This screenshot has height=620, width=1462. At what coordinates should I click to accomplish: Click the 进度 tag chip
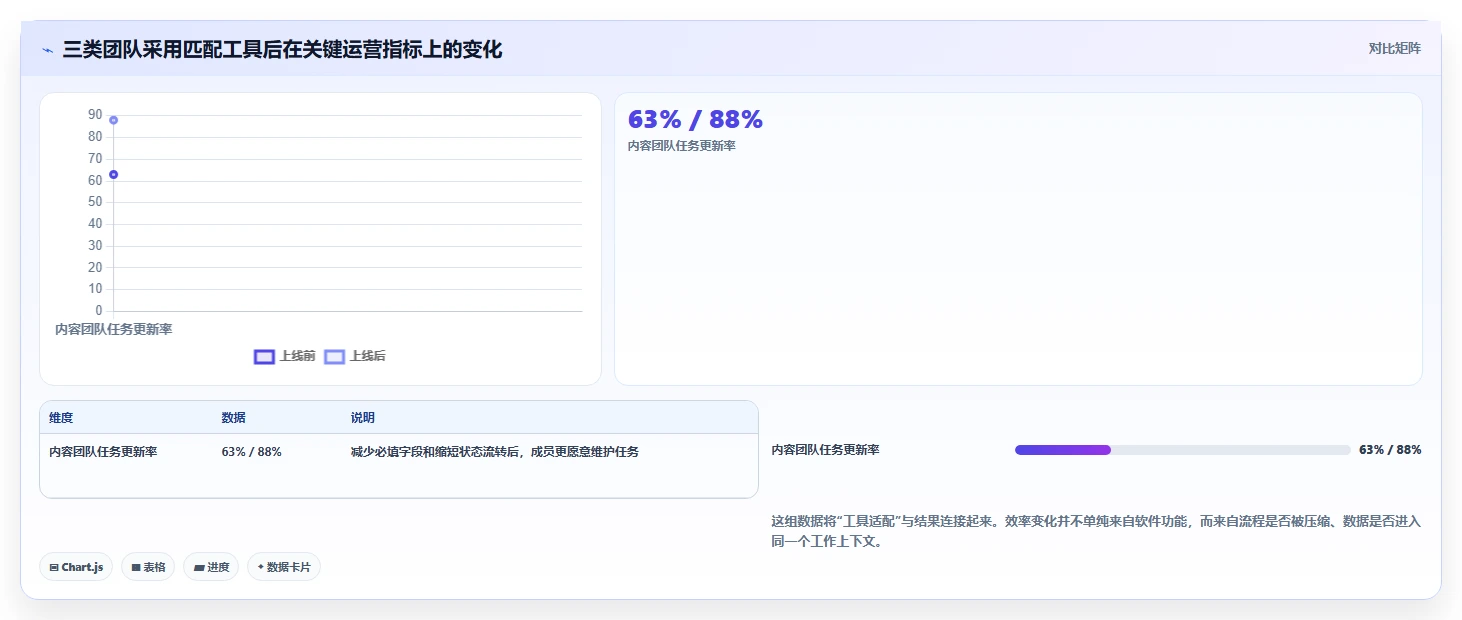211,567
